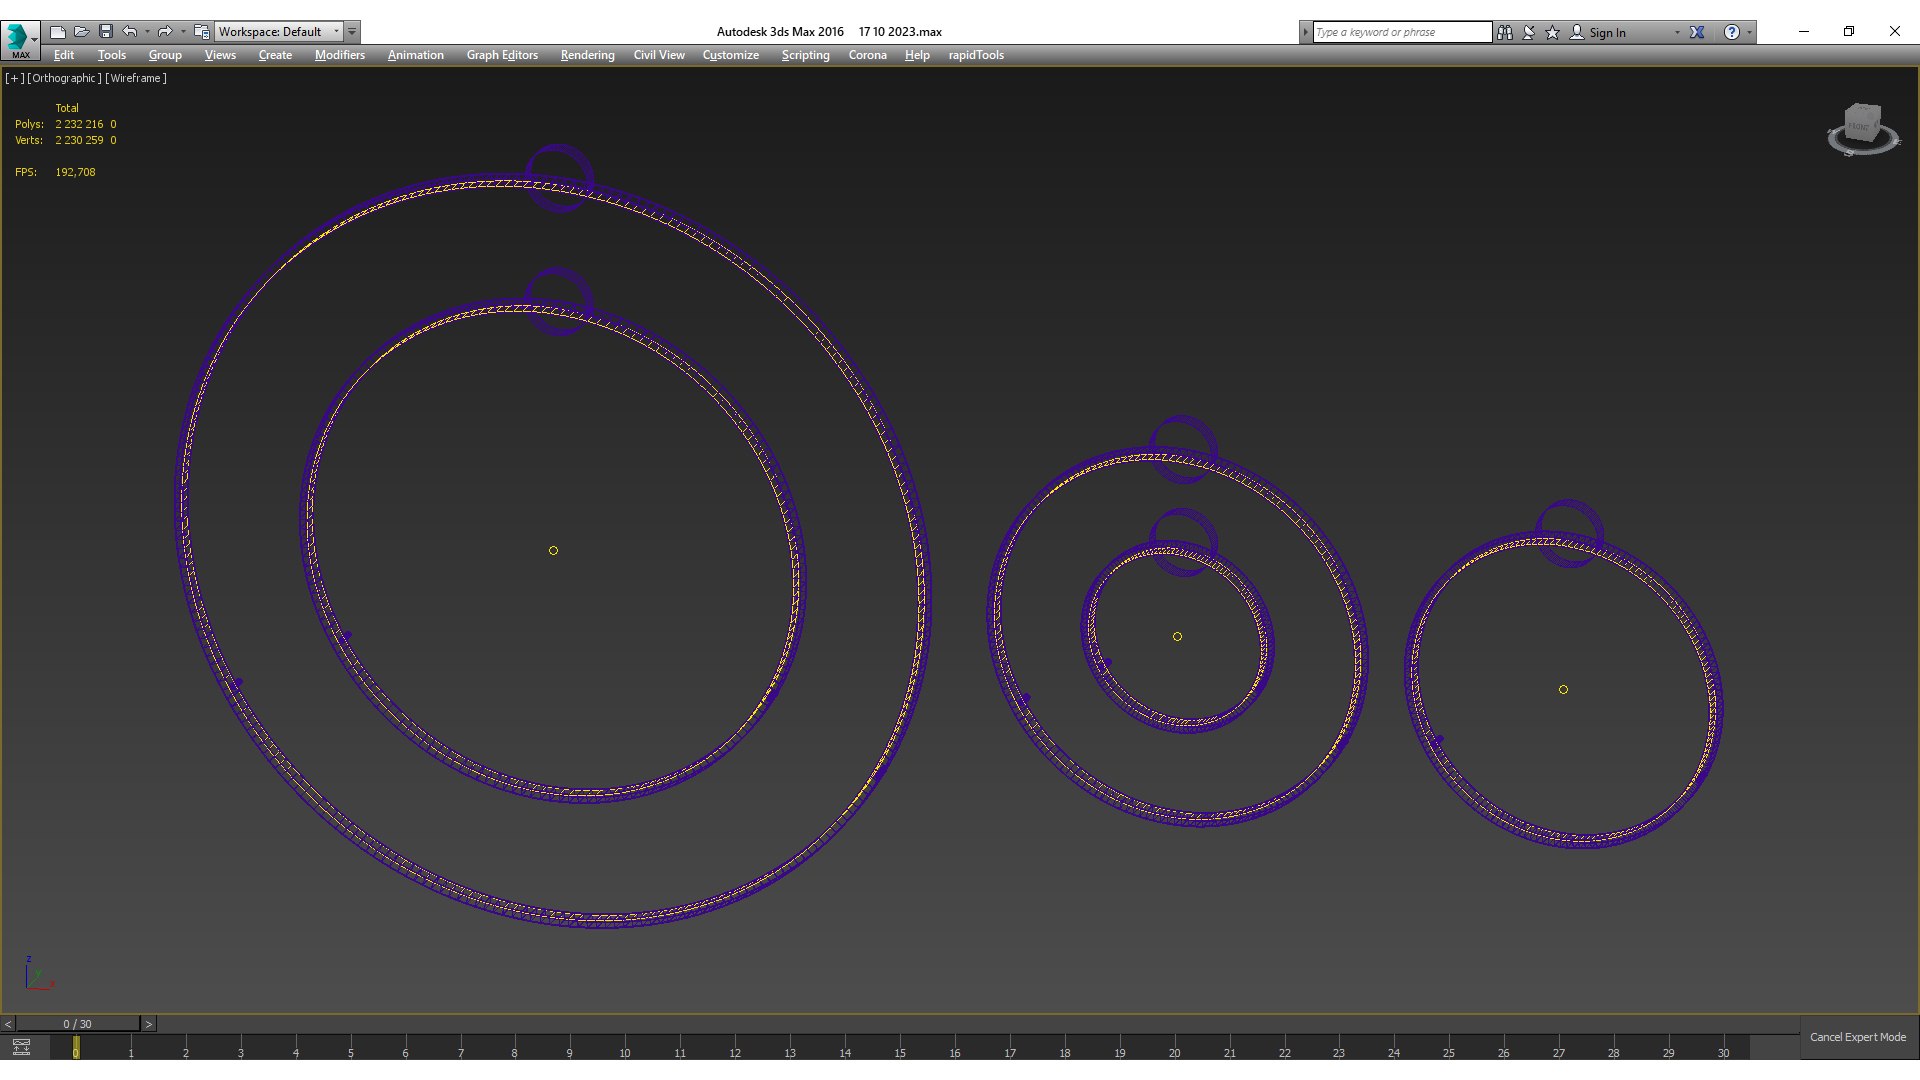
Task: Open the Wireframe shading menu
Action: (136, 78)
